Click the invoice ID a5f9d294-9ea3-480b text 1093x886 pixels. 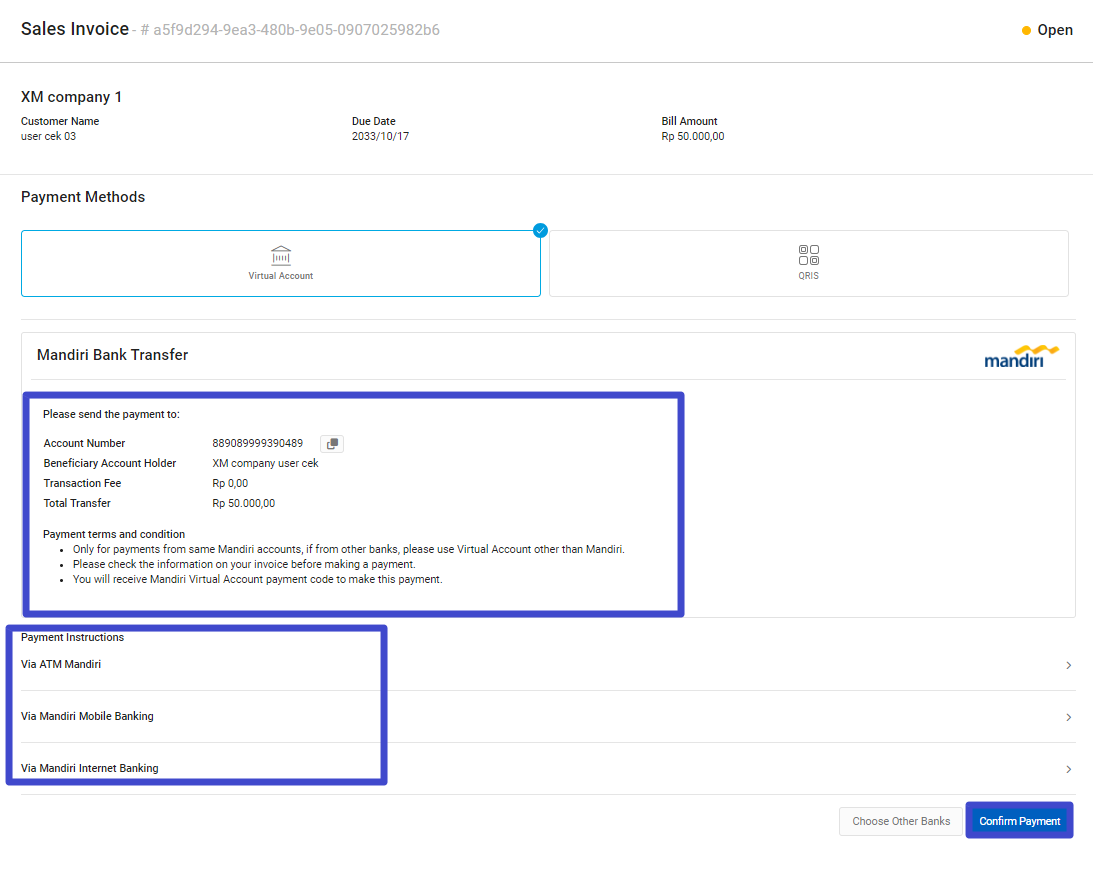(296, 30)
